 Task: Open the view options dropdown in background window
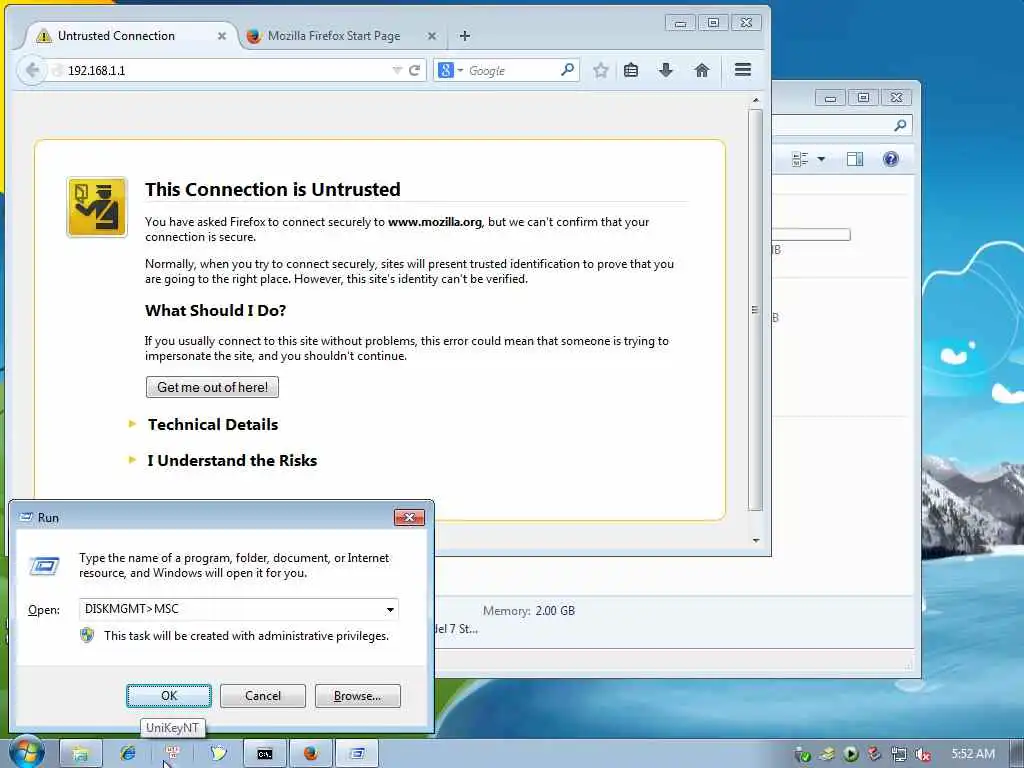tap(822, 159)
